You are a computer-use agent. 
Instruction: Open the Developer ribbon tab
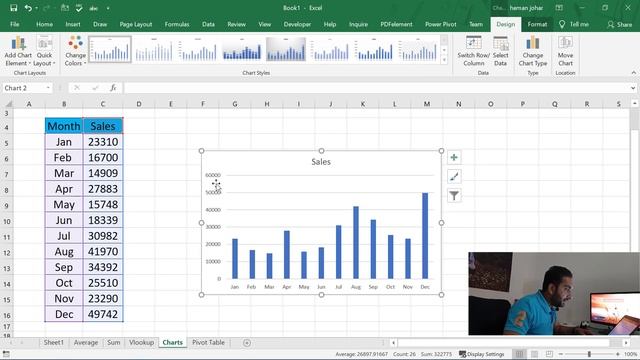297,24
